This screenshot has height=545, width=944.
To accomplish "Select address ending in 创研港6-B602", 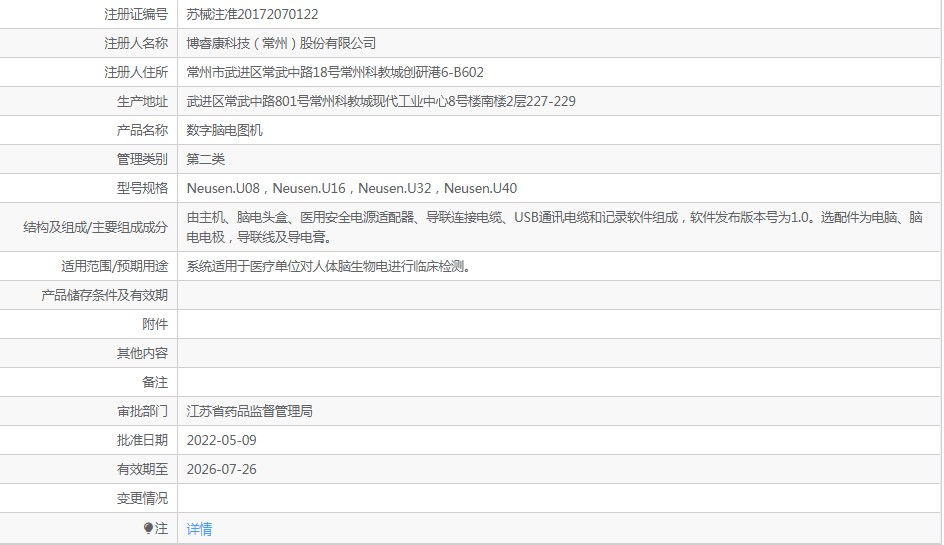I will click(335, 72).
